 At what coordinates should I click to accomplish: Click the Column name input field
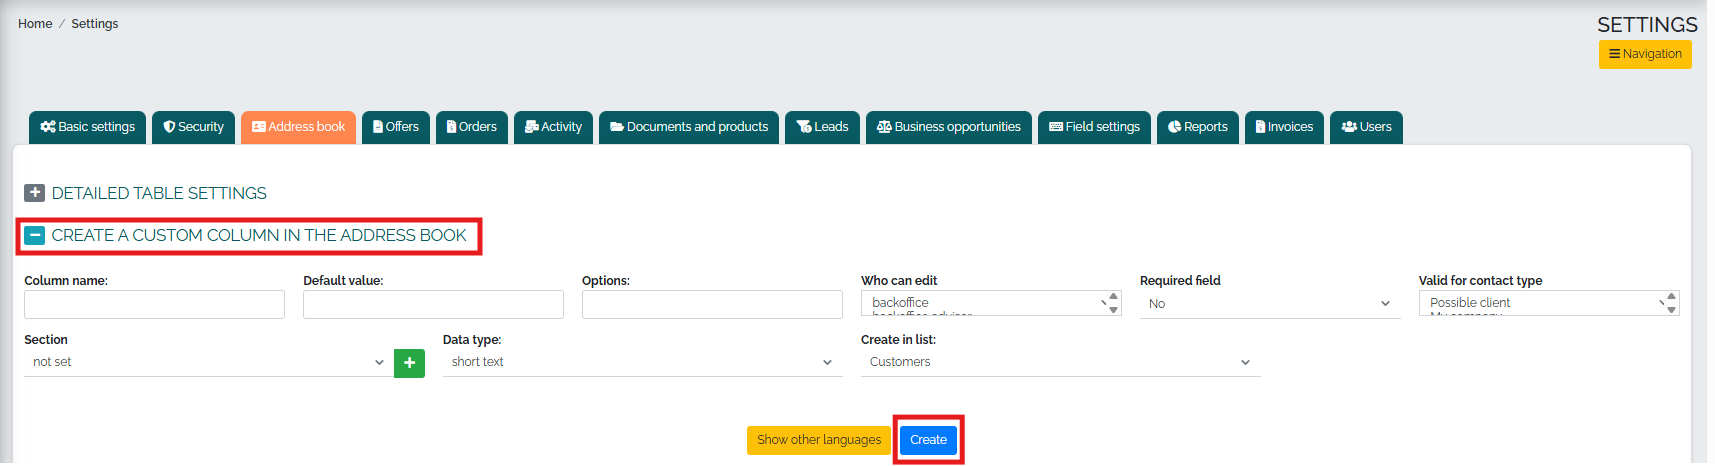(x=154, y=305)
